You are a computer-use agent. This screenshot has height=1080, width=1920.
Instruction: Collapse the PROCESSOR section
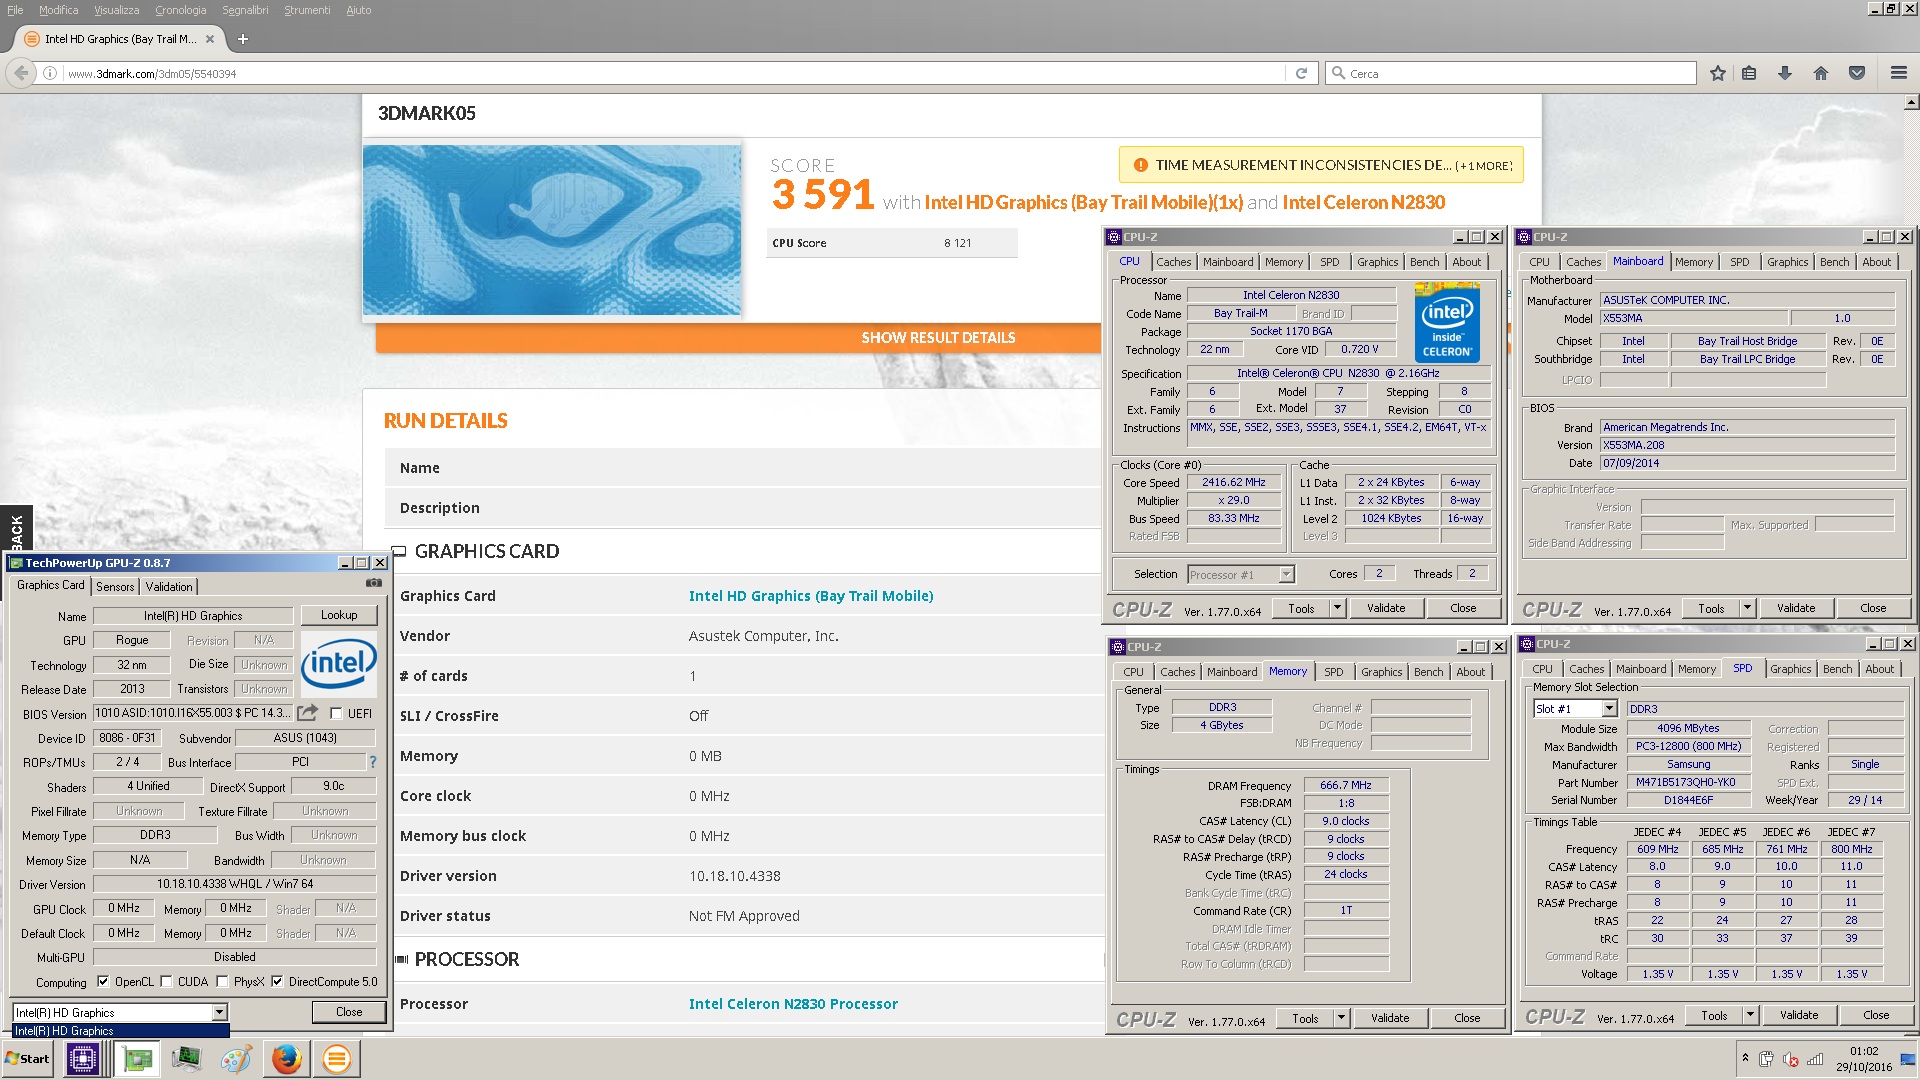click(x=401, y=959)
